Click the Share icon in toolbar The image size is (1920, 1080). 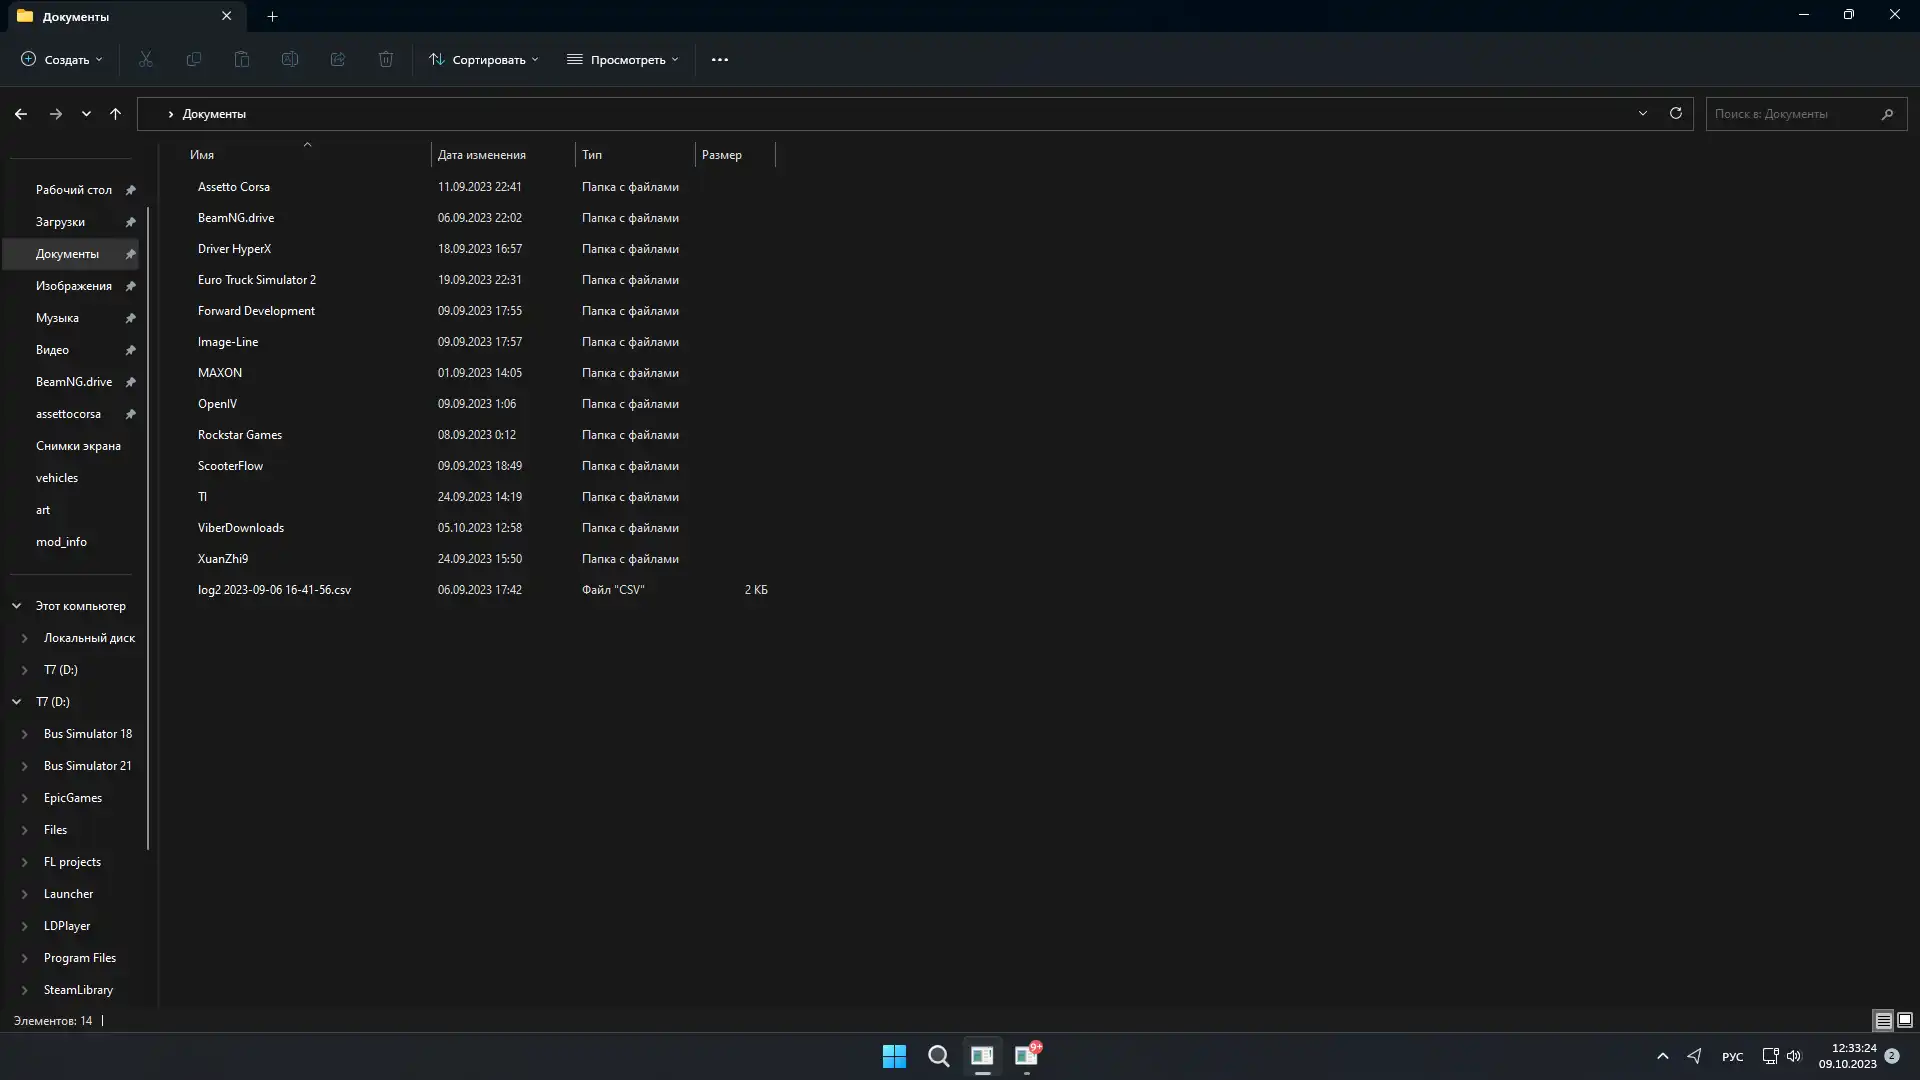[x=338, y=59]
